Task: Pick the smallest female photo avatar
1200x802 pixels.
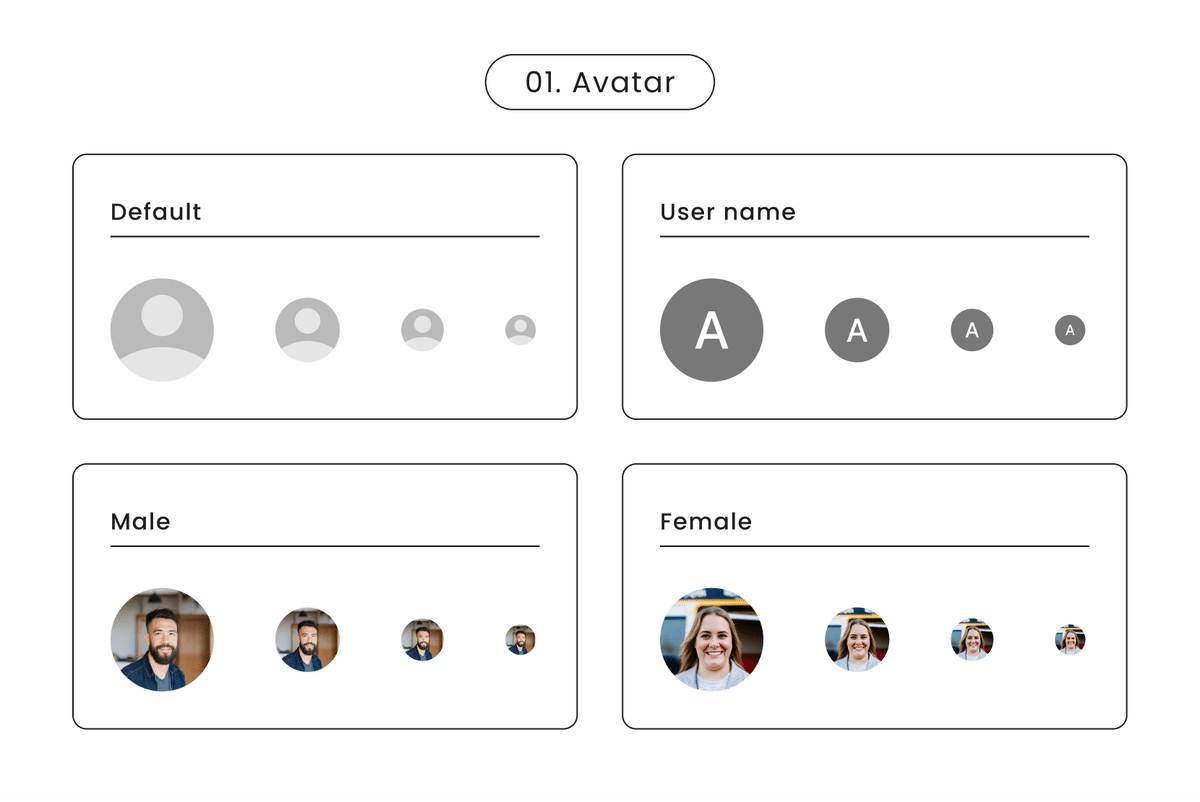Action: point(1070,640)
